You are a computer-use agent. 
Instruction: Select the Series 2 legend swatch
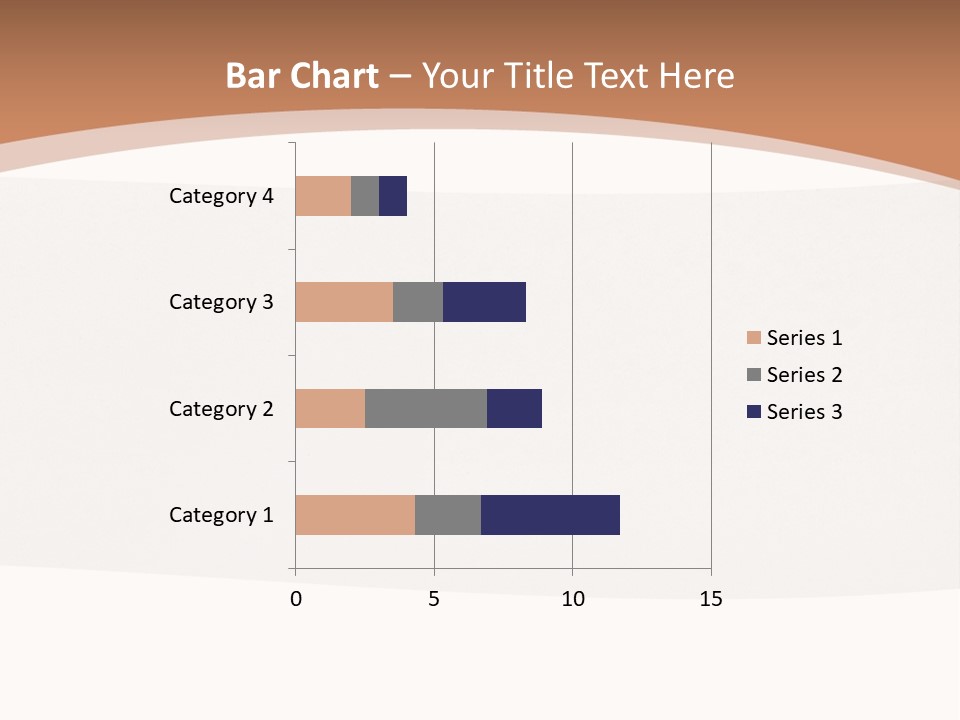click(754, 374)
